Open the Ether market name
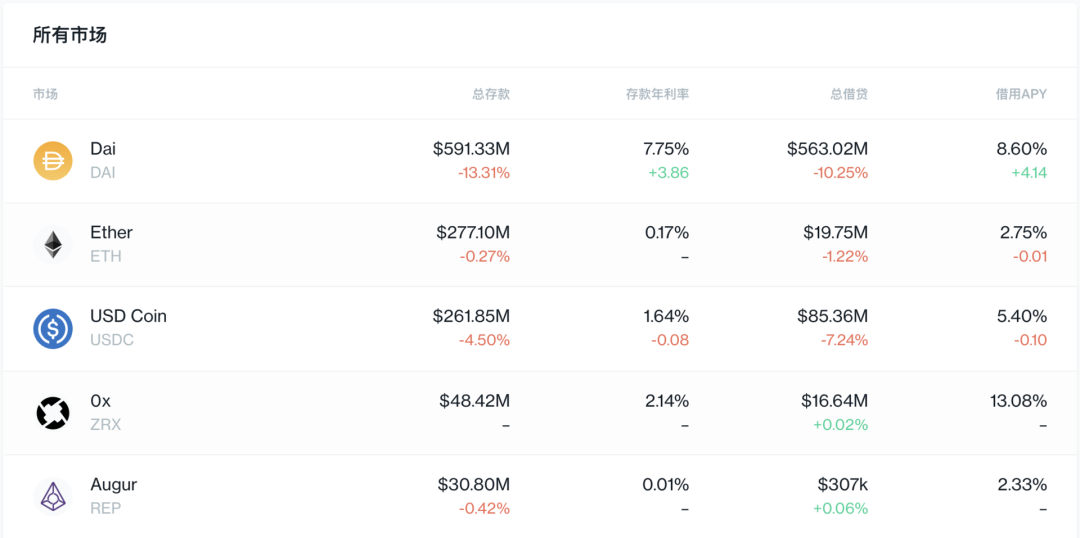The height and width of the screenshot is (538, 1080). click(112, 232)
